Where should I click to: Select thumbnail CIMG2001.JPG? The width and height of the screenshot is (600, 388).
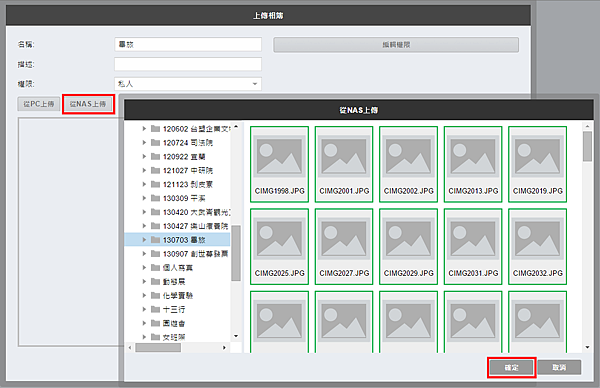344,164
